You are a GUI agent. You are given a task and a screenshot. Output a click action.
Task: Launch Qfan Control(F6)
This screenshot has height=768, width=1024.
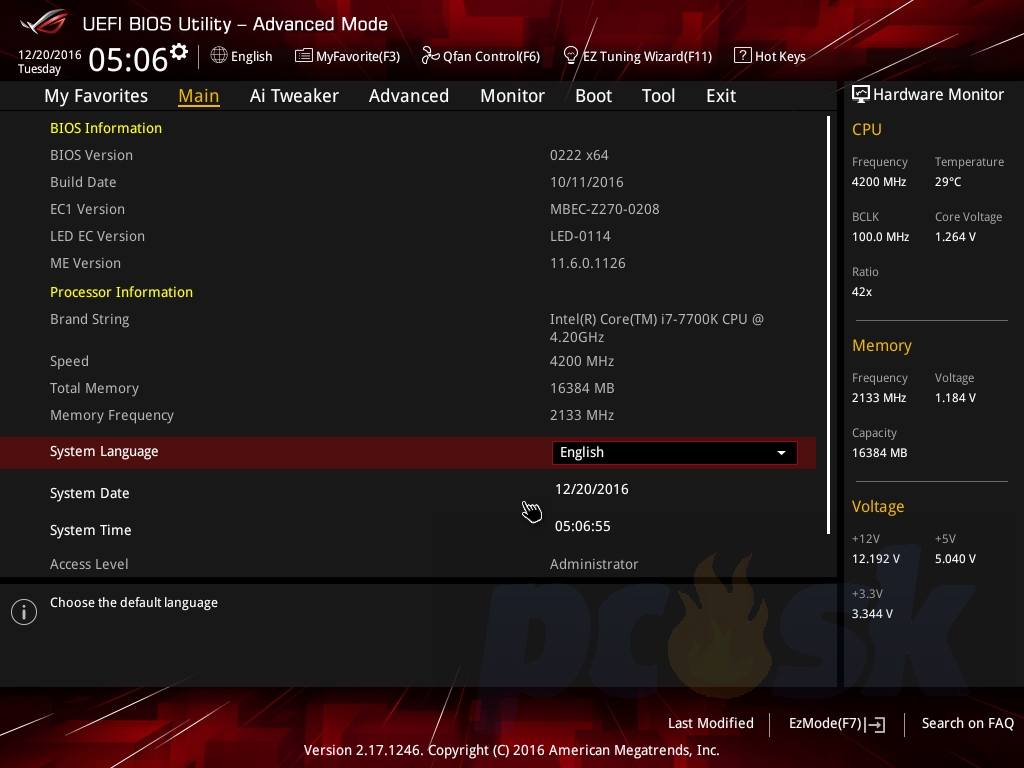point(481,56)
